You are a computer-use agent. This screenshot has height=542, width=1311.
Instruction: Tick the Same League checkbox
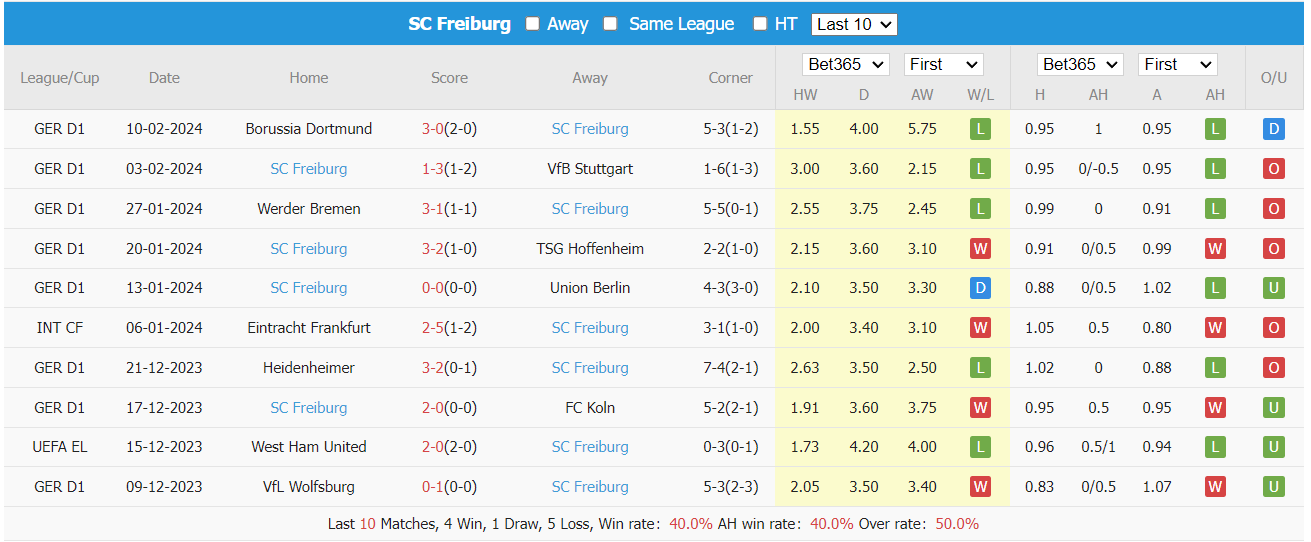pos(610,24)
